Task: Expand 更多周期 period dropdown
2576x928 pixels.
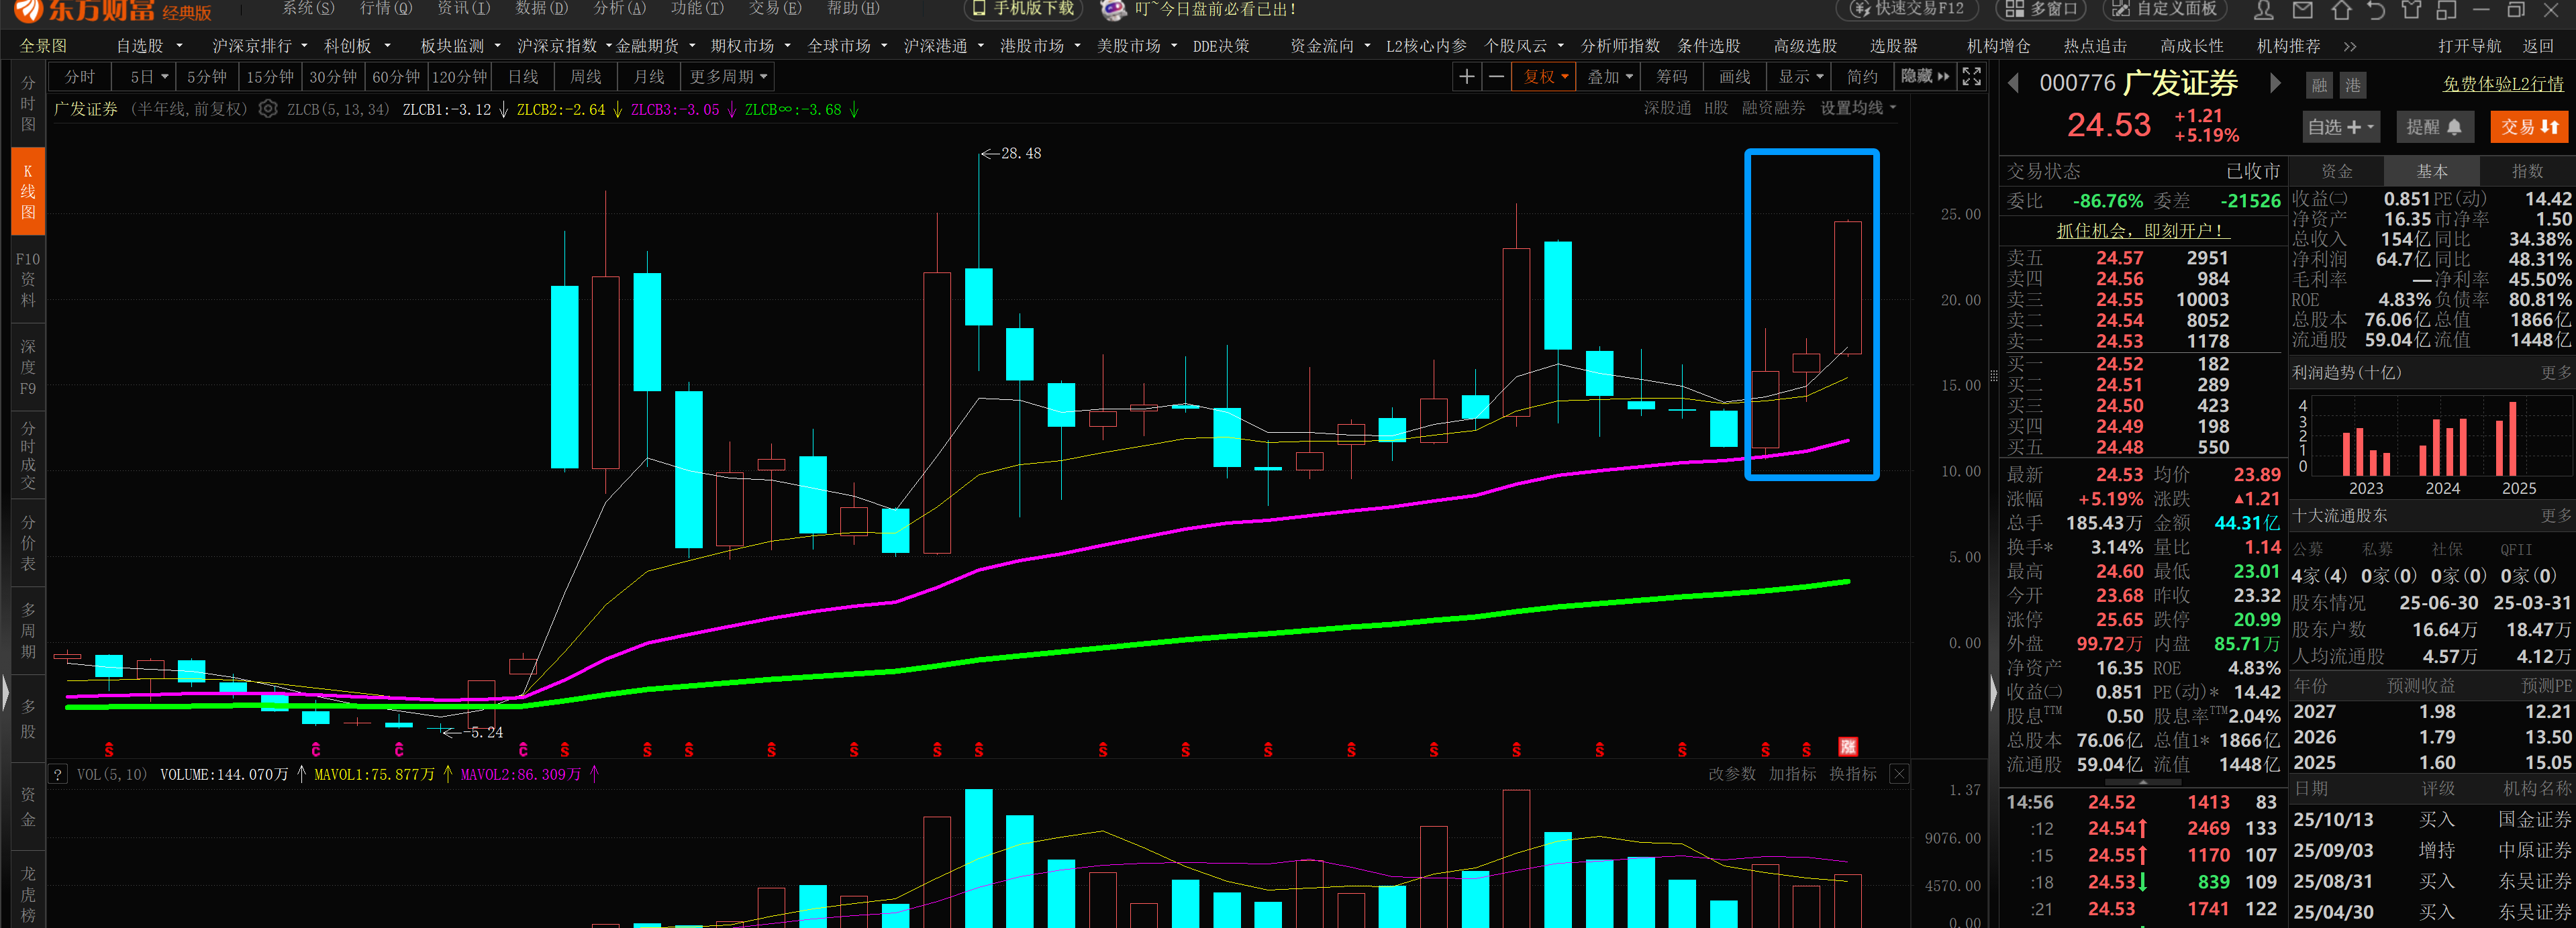Action: pyautogui.click(x=728, y=77)
